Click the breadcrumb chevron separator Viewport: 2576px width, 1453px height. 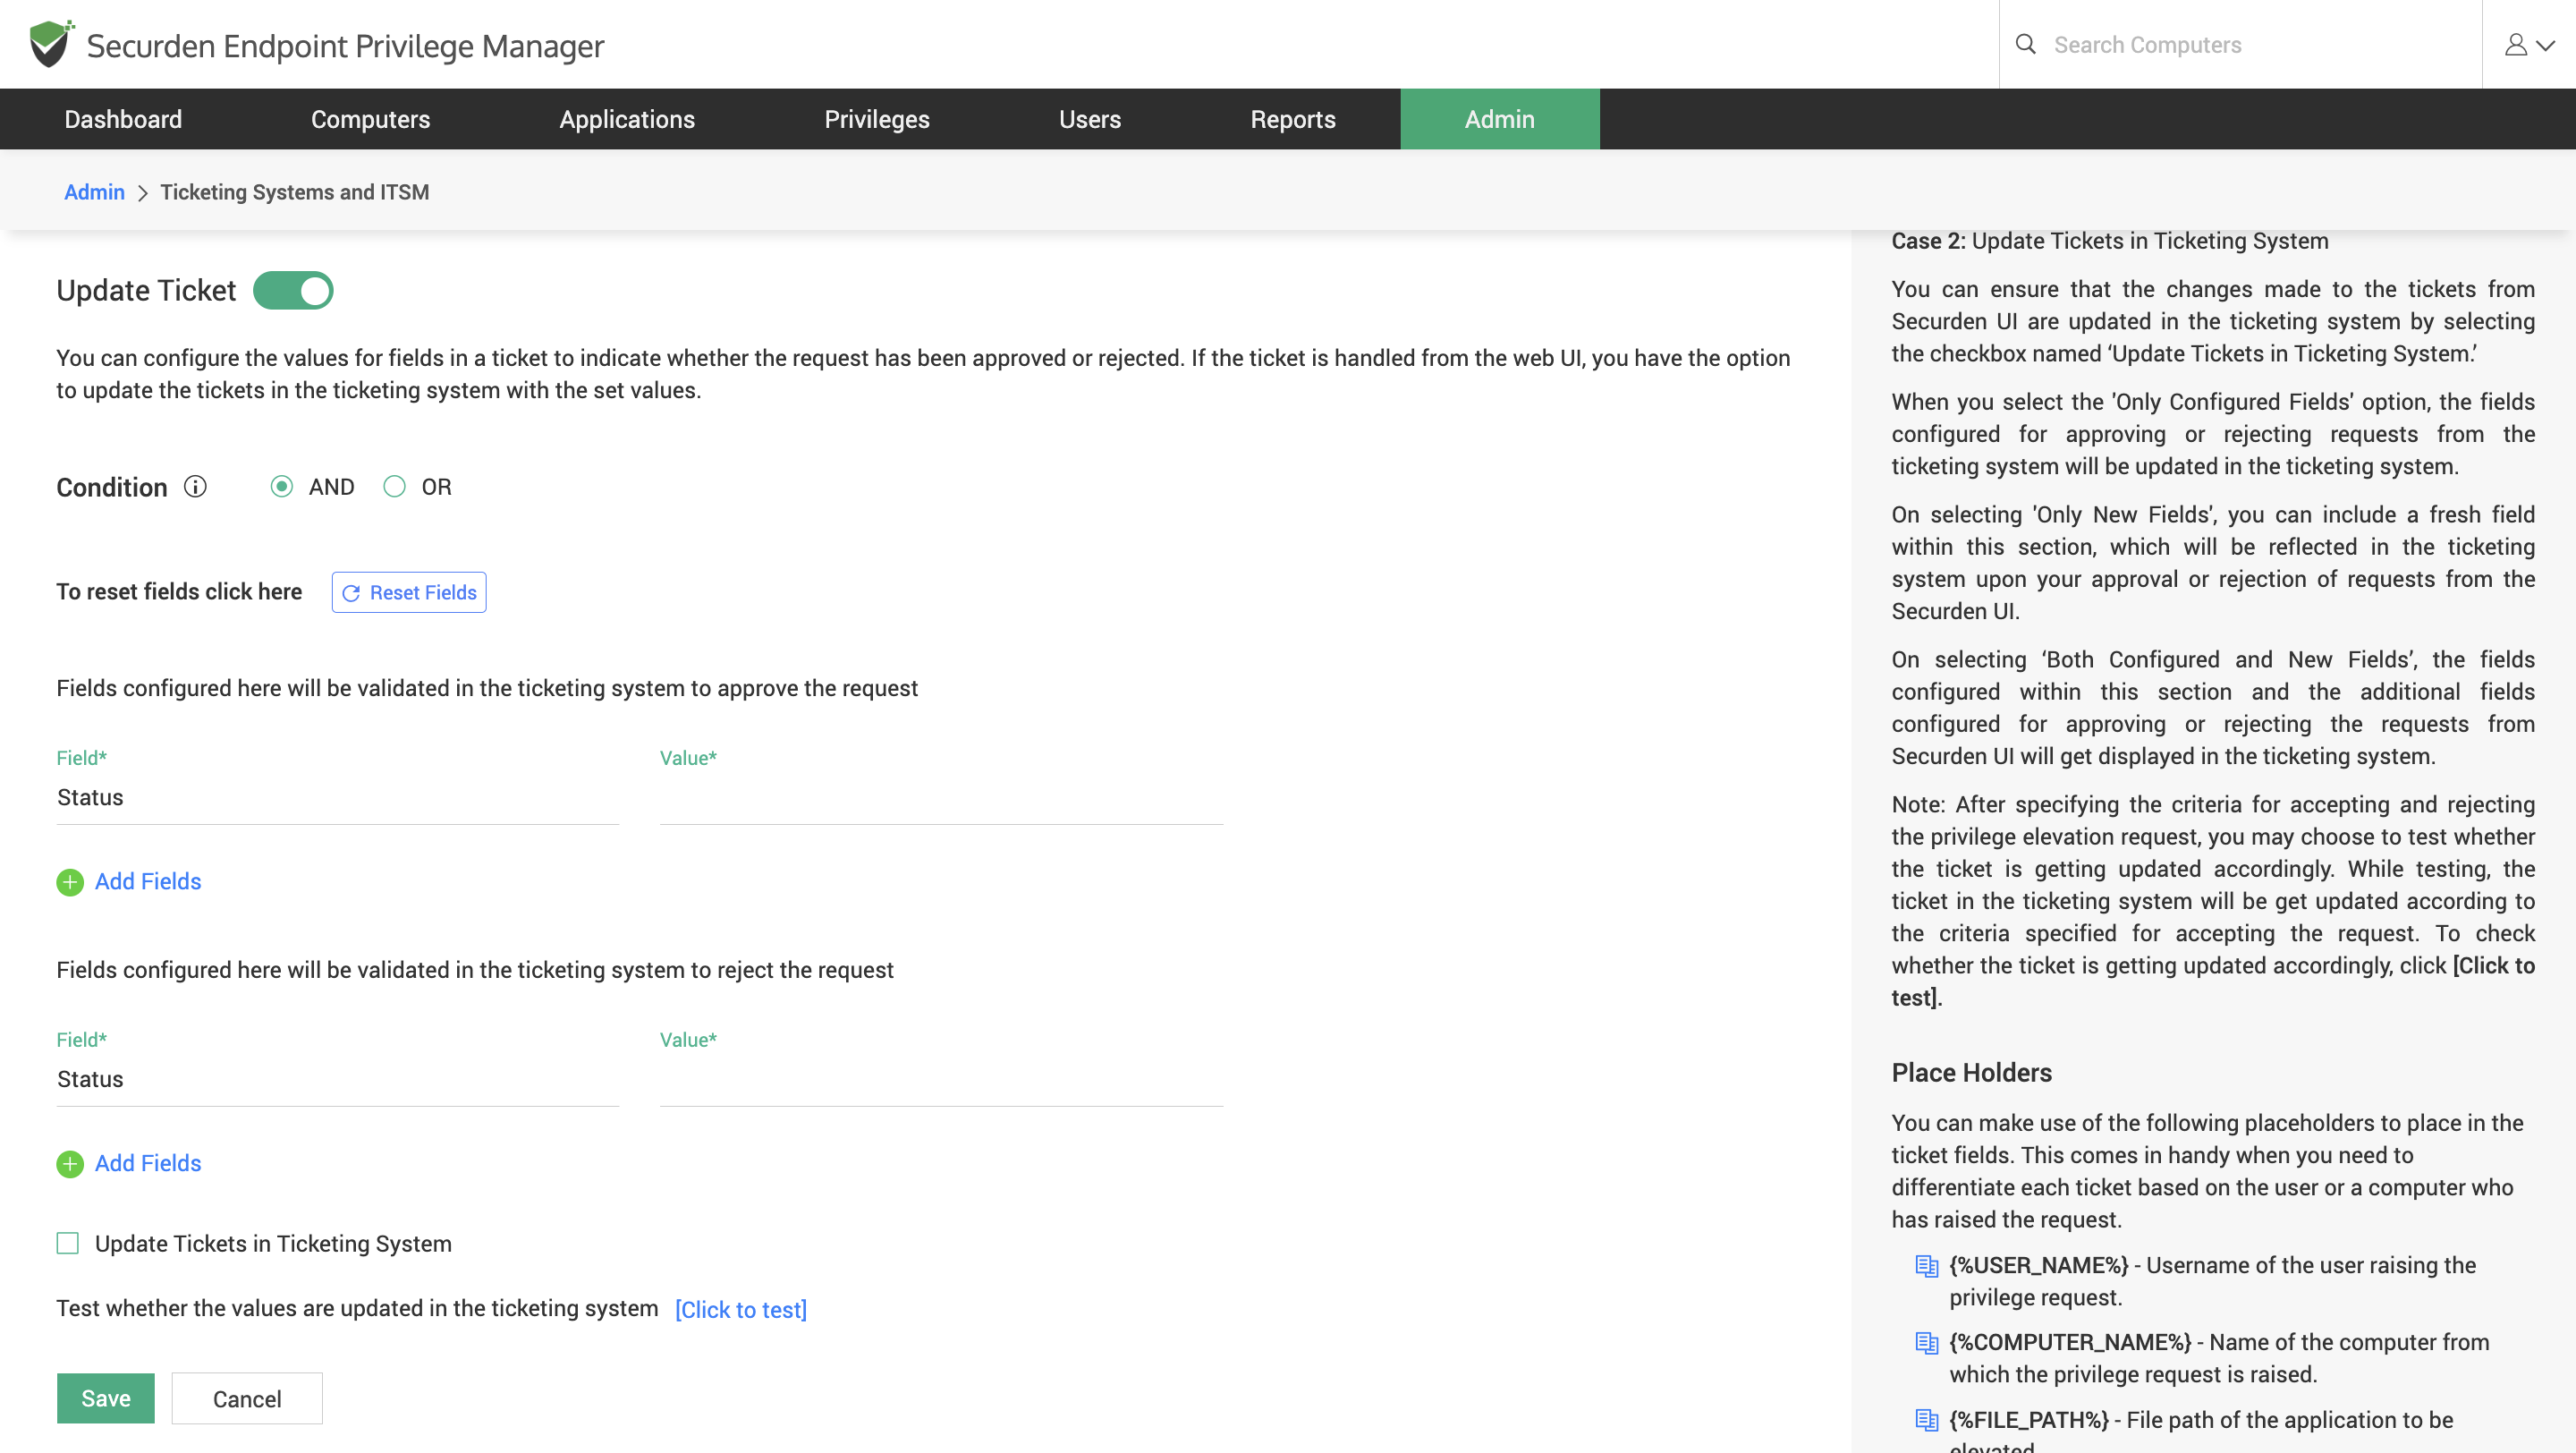pos(143,193)
